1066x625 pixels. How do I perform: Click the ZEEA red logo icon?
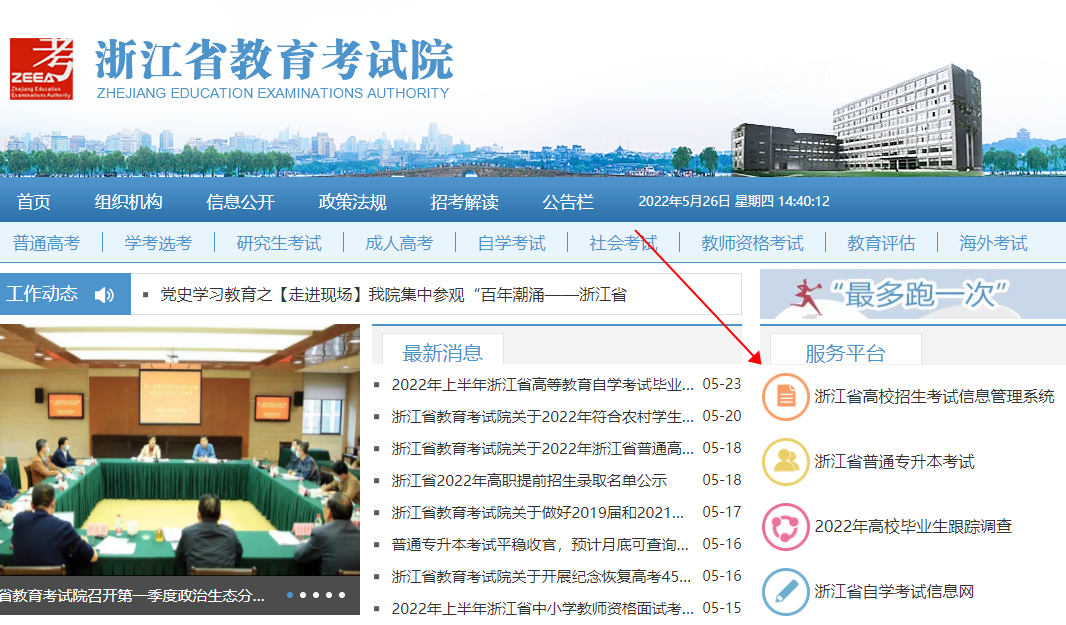point(41,69)
